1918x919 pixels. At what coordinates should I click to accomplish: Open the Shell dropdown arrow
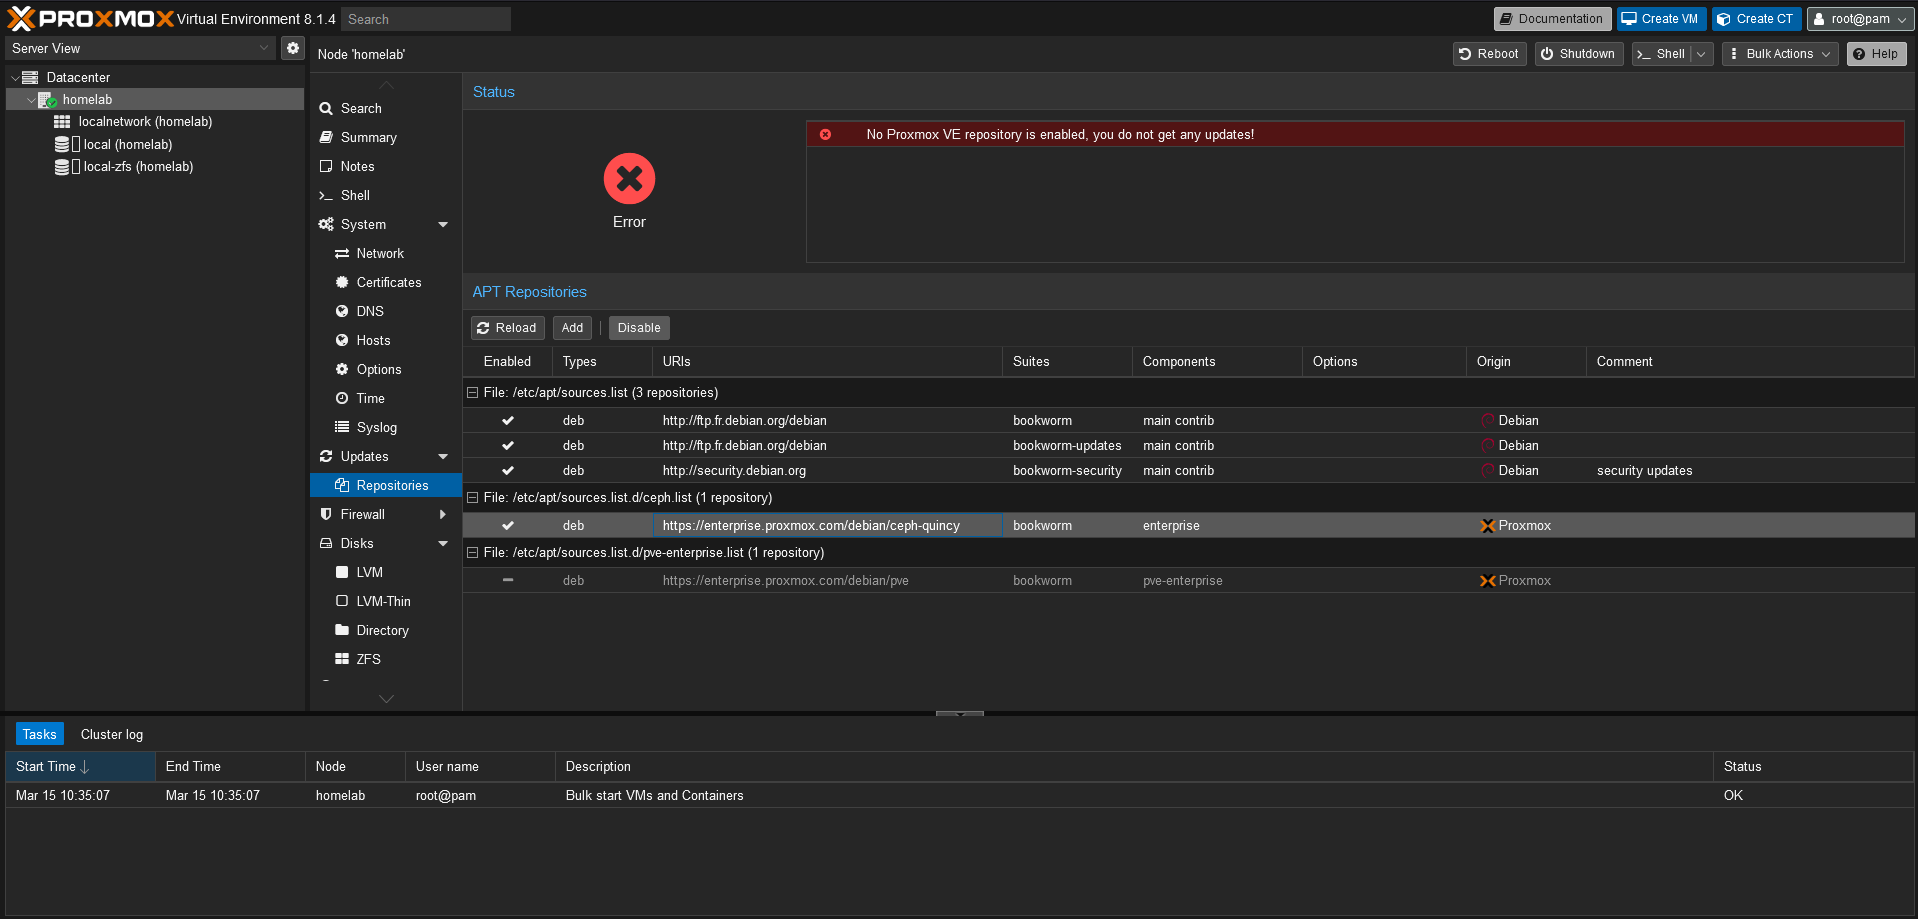[1700, 54]
